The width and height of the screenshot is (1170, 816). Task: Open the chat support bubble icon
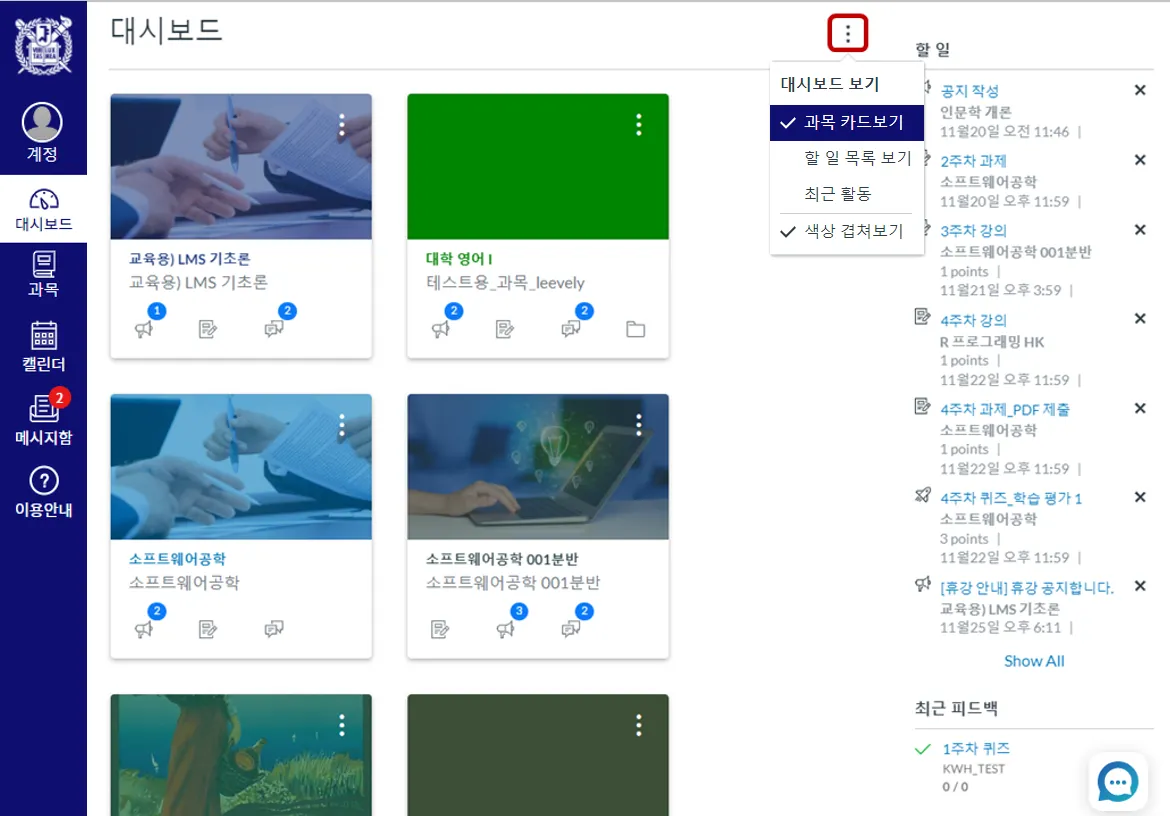point(1118,782)
